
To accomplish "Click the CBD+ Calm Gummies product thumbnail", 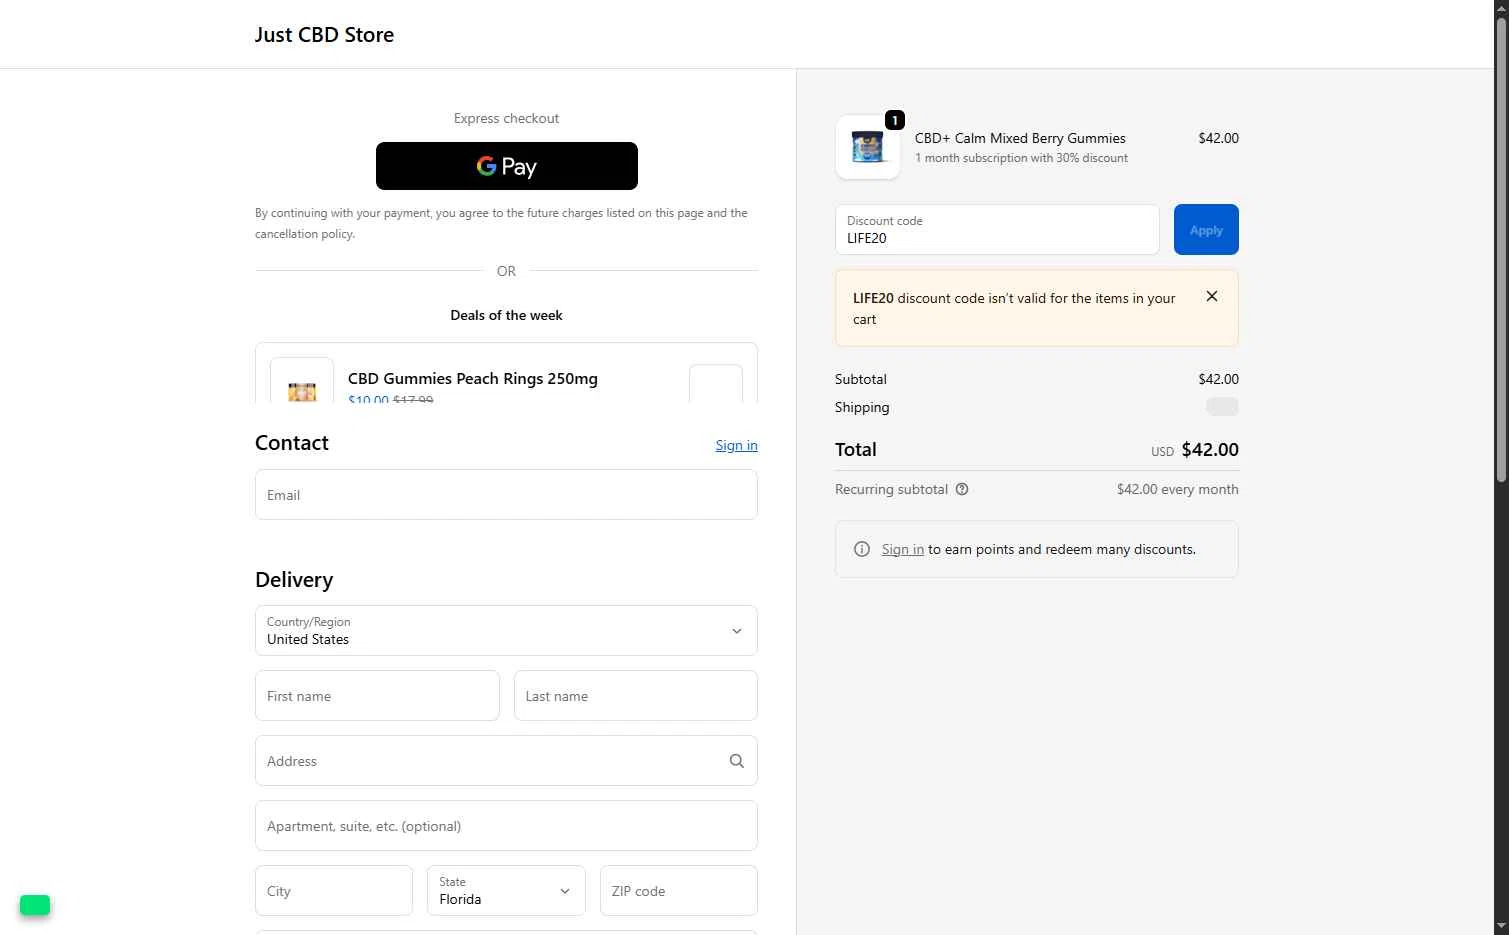I will click(x=867, y=147).
